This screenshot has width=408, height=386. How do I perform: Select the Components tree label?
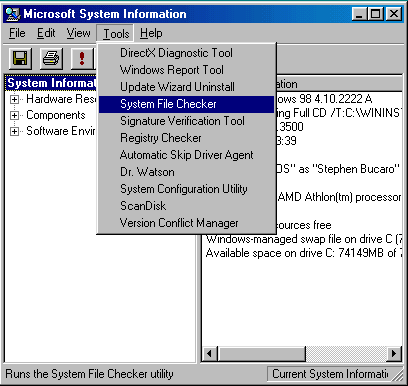tap(56, 115)
